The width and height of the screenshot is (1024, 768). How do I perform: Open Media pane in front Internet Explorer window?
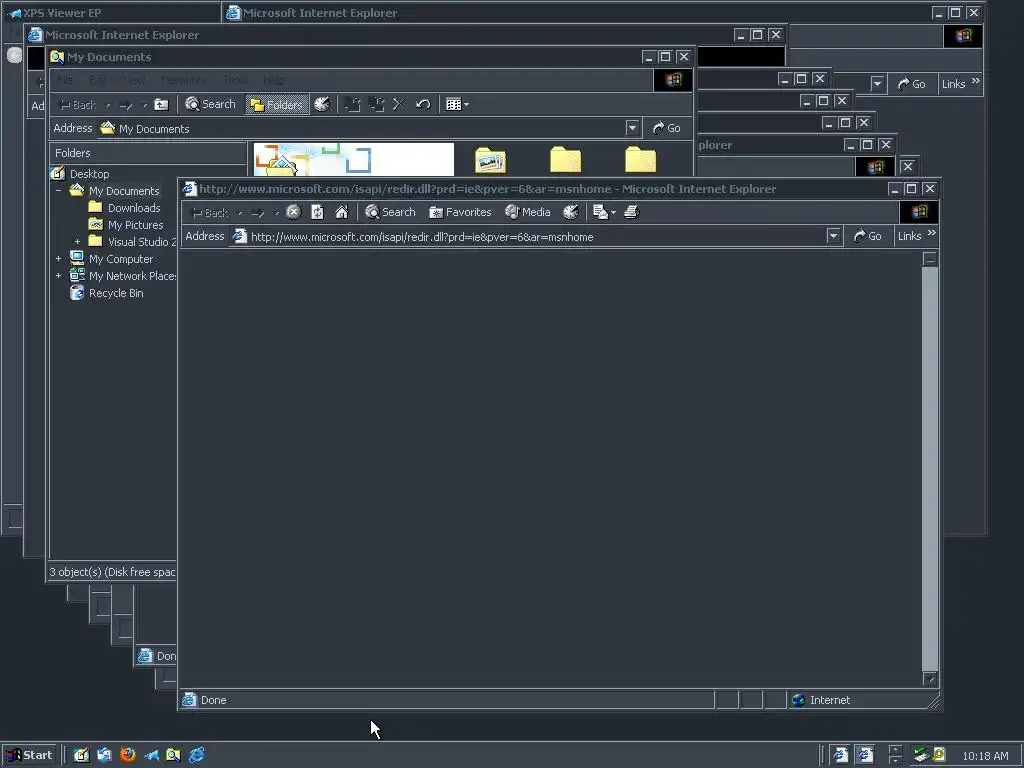tap(528, 212)
